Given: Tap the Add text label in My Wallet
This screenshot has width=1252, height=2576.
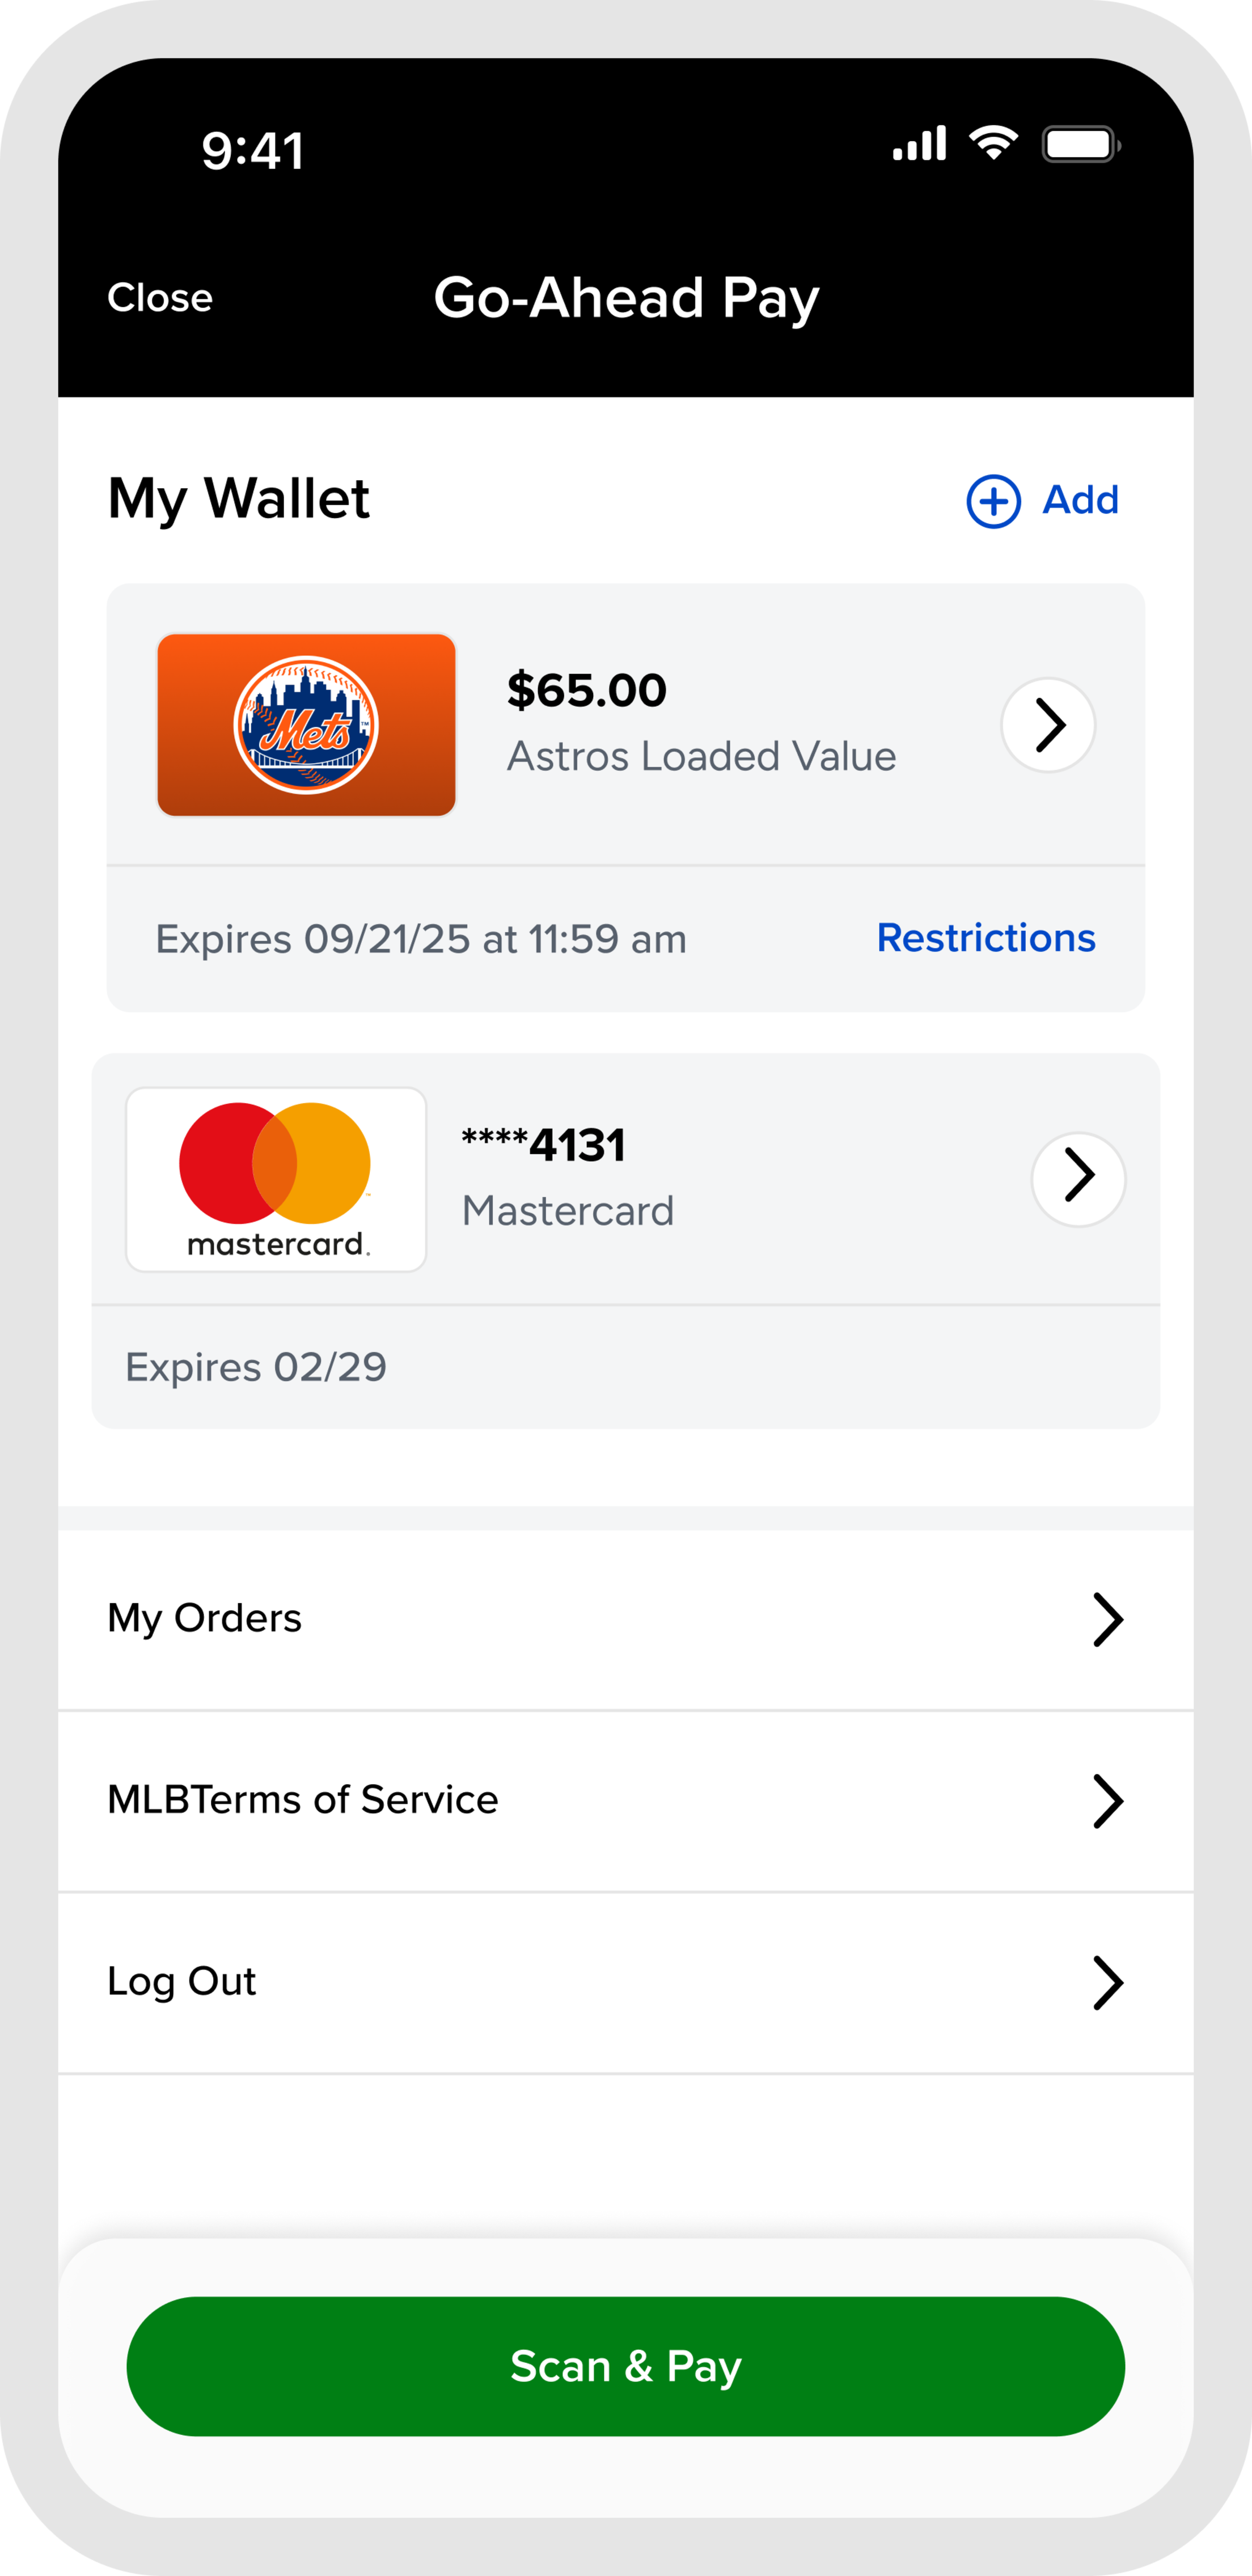Looking at the screenshot, I should (x=1080, y=500).
